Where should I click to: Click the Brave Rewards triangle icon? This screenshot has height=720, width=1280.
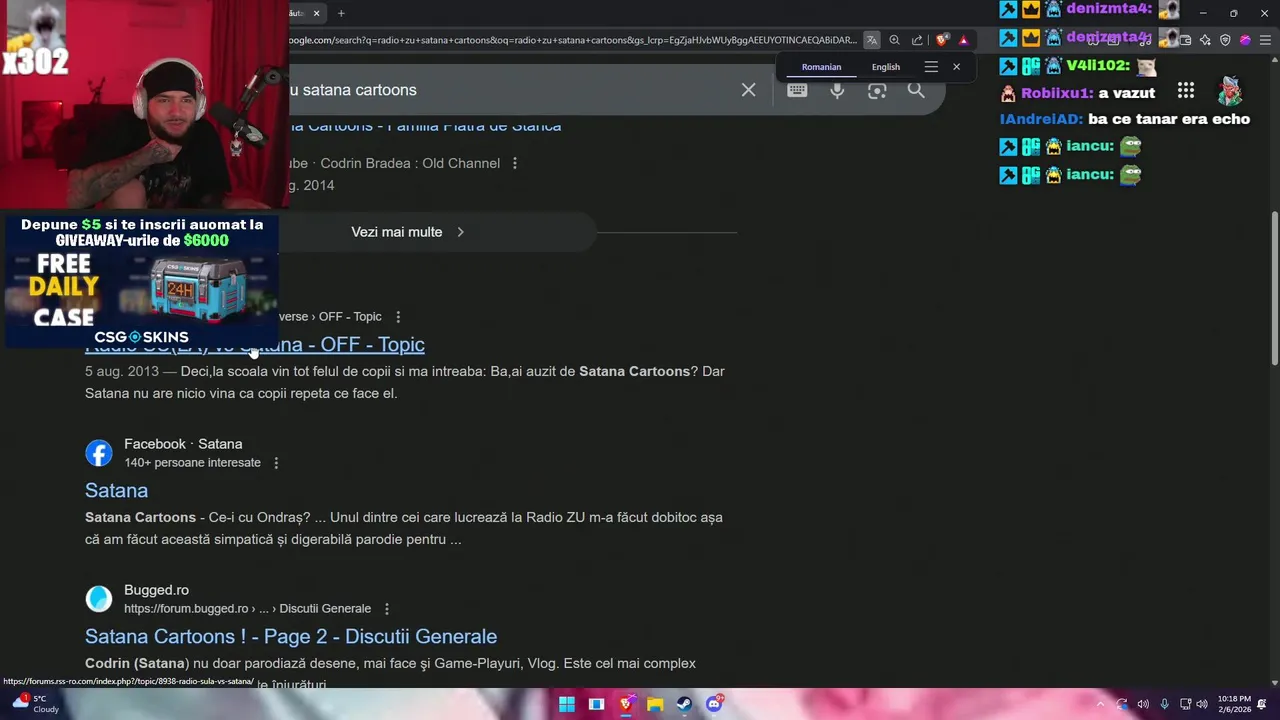point(963,40)
